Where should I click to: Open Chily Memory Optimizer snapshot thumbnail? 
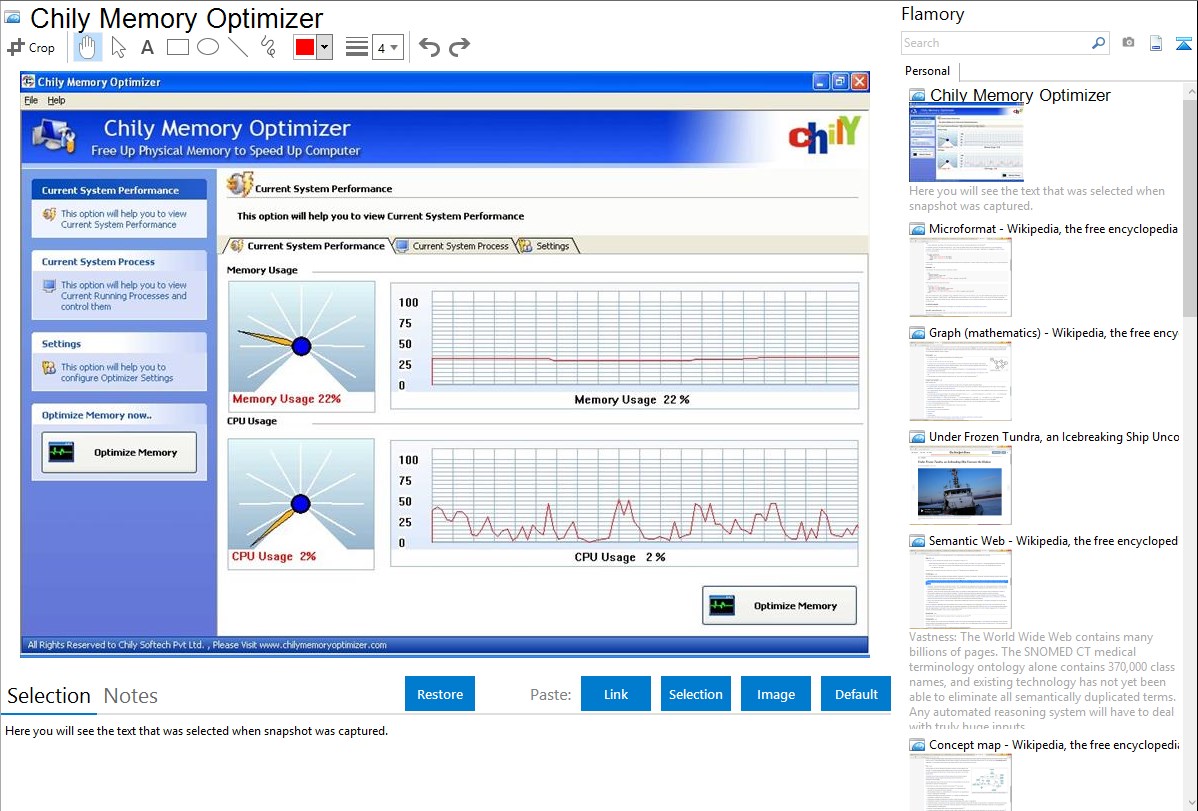[966, 144]
